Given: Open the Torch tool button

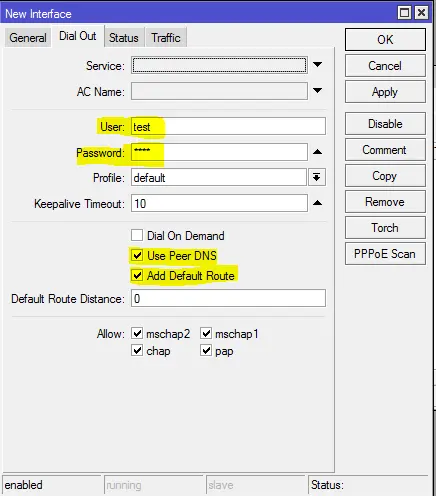Looking at the screenshot, I should tap(385, 228).
